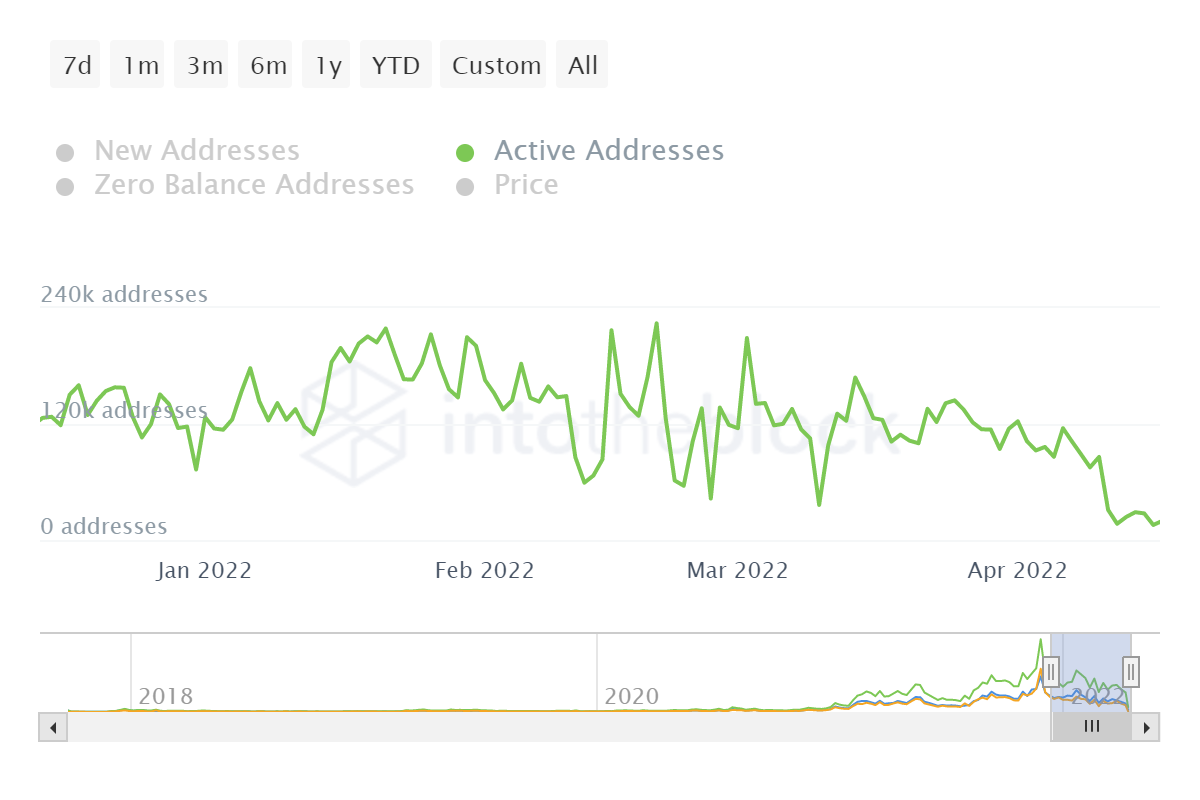Show All historical data
The width and height of the screenshot is (1200, 800).
tap(582, 65)
